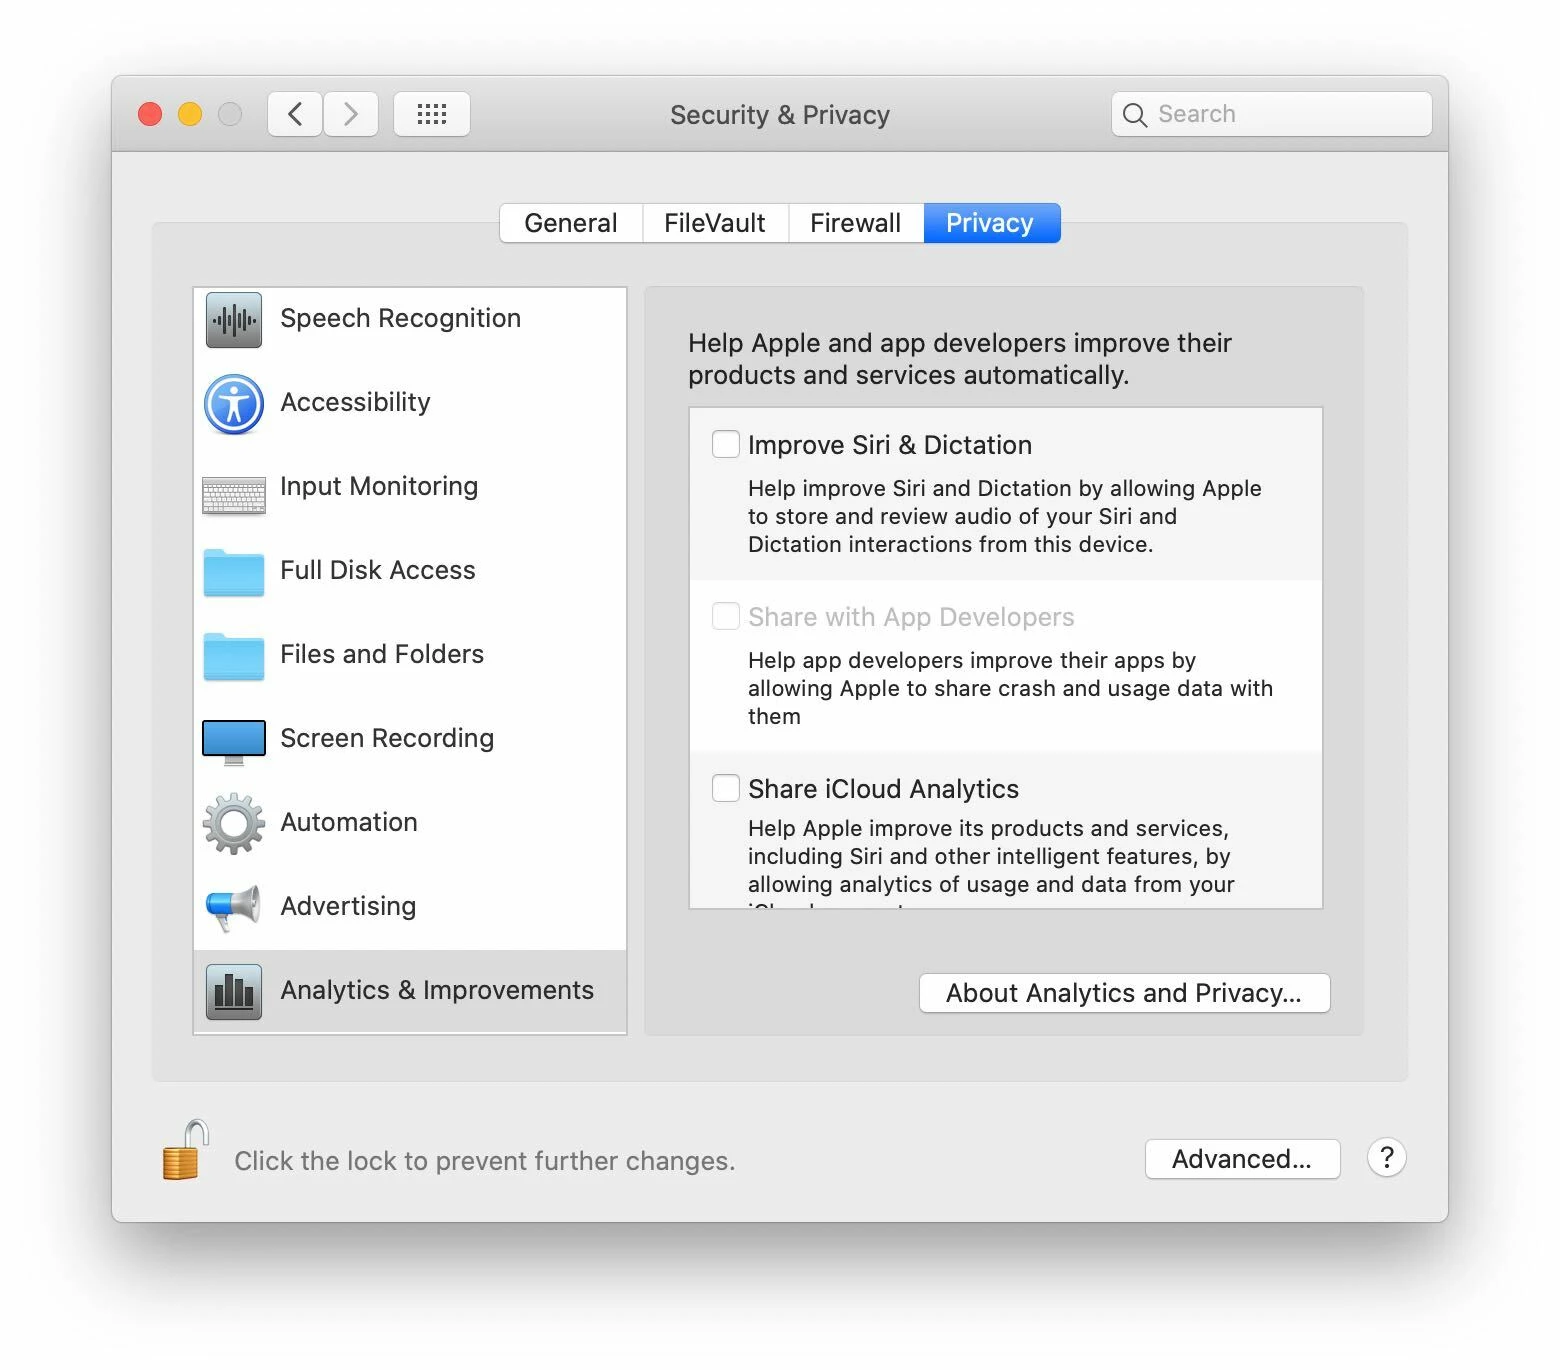Open the Advanced settings button
The width and height of the screenshot is (1560, 1370).
click(x=1242, y=1159)
